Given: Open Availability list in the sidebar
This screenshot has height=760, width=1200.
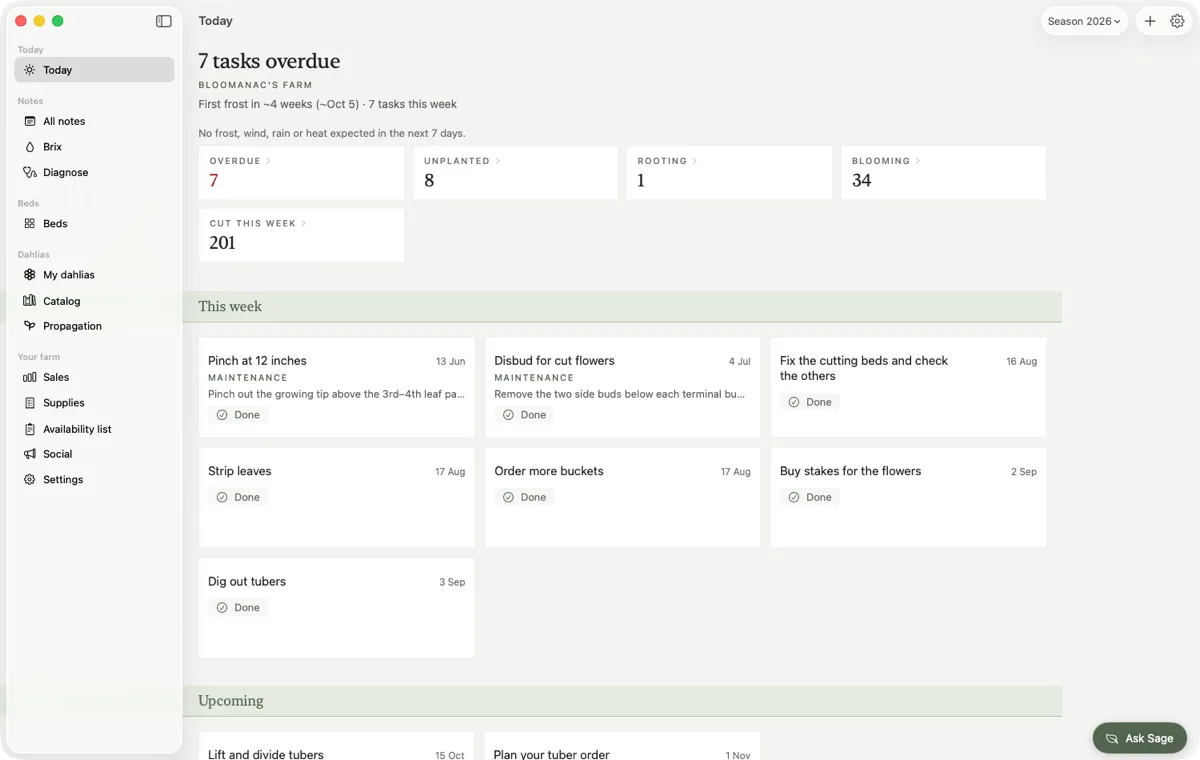Looking at the screenshot, I should [x=94, y=429].
